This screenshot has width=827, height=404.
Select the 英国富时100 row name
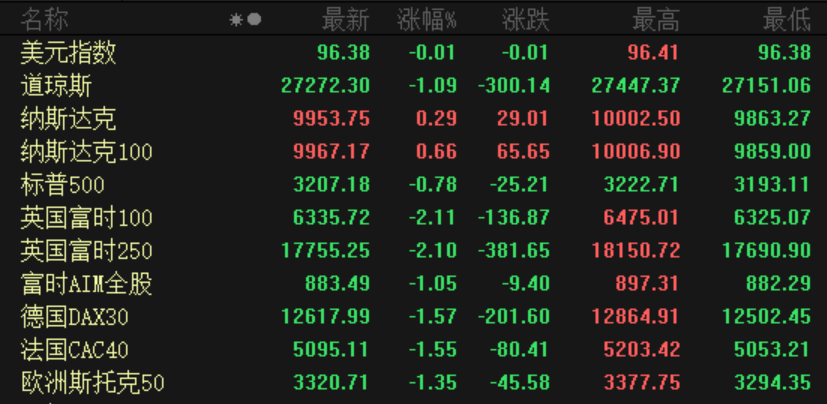pos(86,218)
